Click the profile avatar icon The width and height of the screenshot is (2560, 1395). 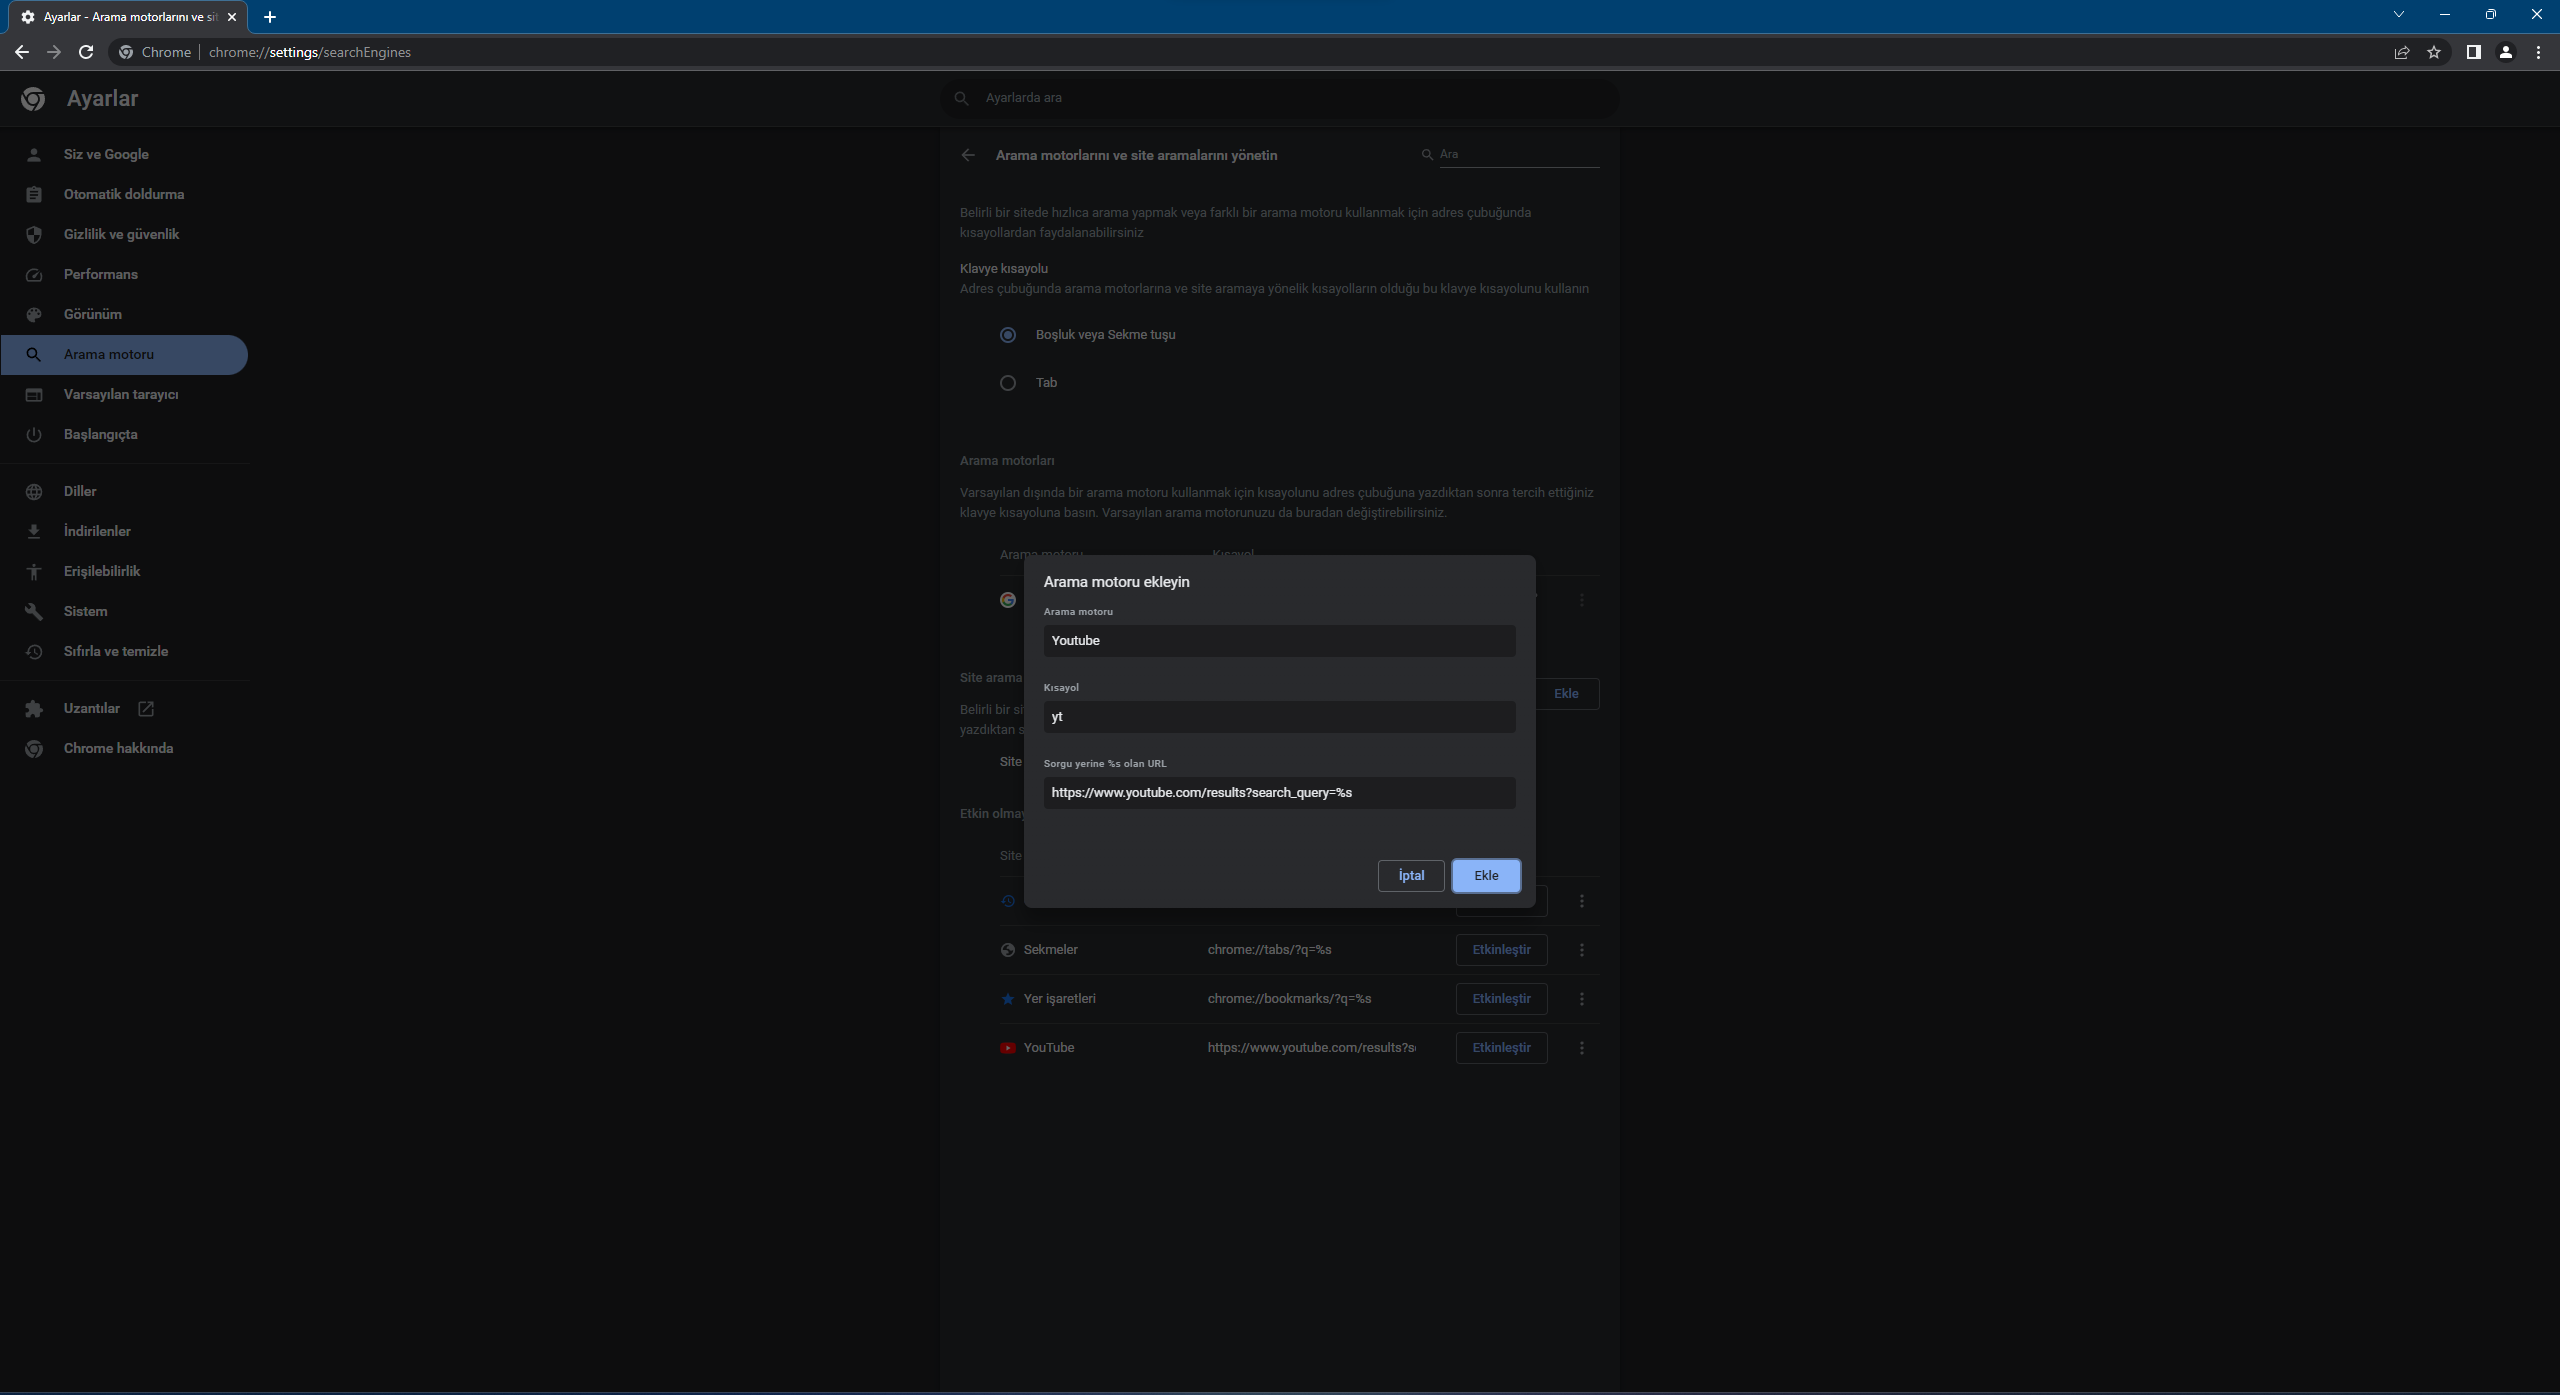(x=2506, y=52)
